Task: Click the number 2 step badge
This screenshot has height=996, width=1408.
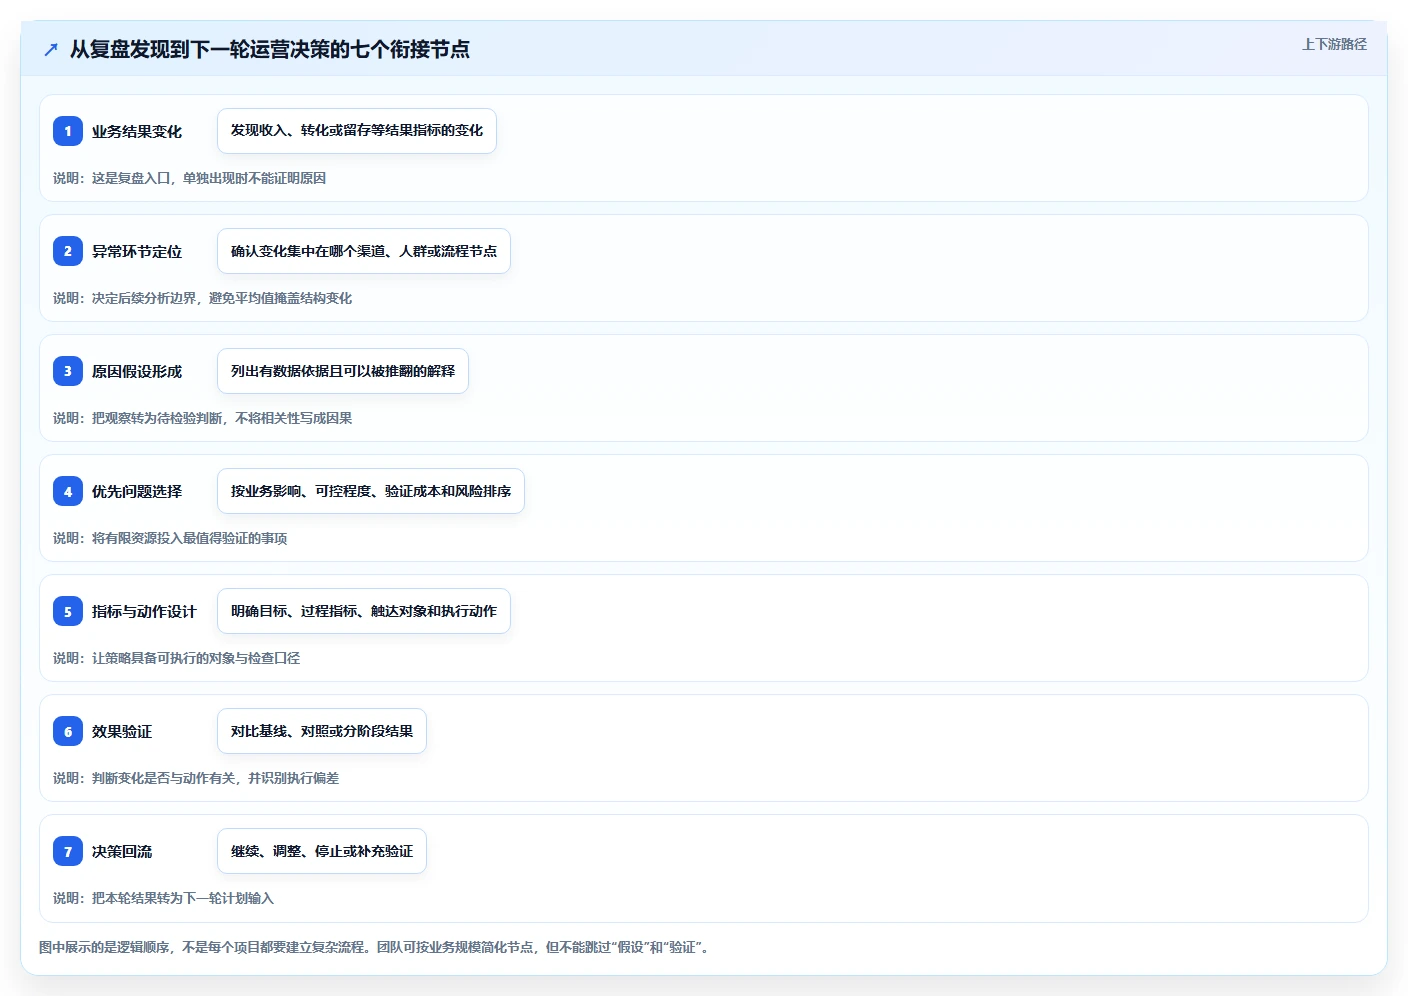Action: click(68, 251)
